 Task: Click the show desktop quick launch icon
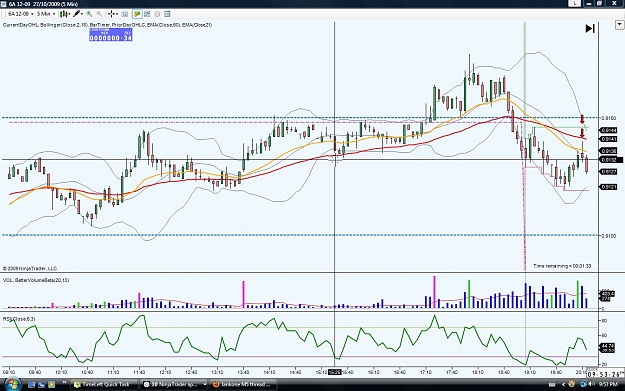[x=32, y=385]
